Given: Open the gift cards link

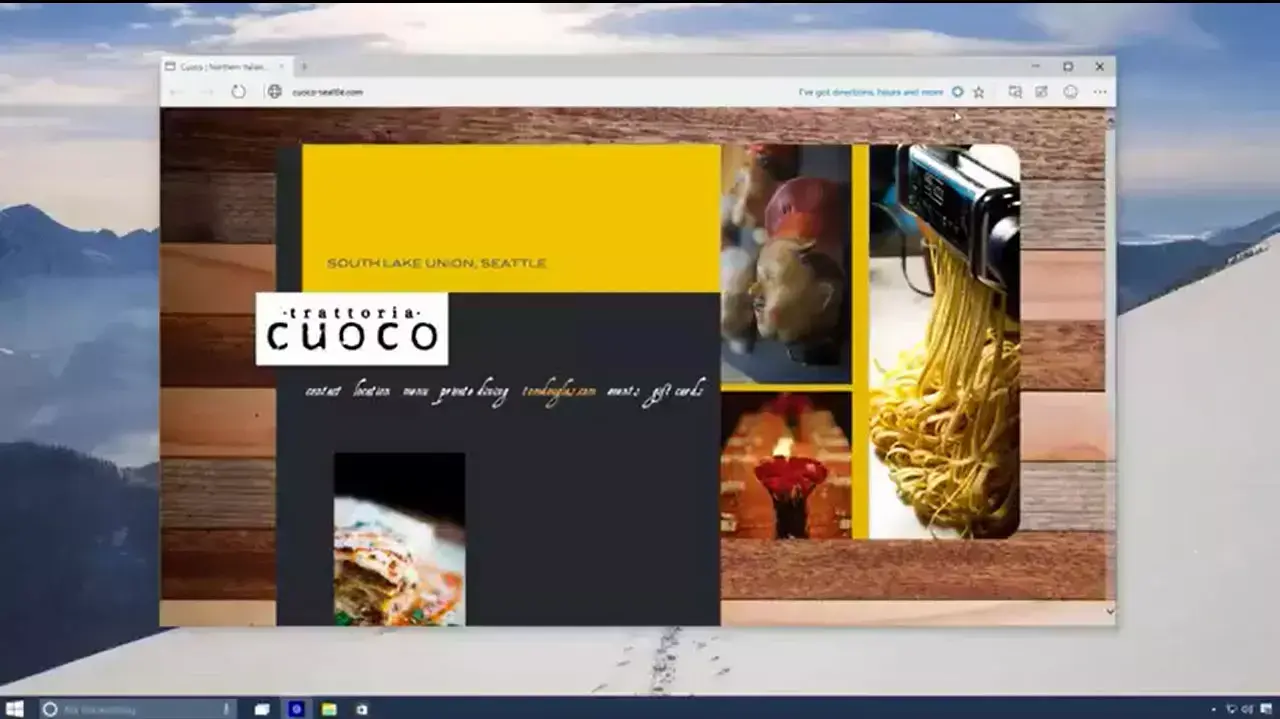Looking at the screenshot, I should pyautogui.click(x=673, y=391).
